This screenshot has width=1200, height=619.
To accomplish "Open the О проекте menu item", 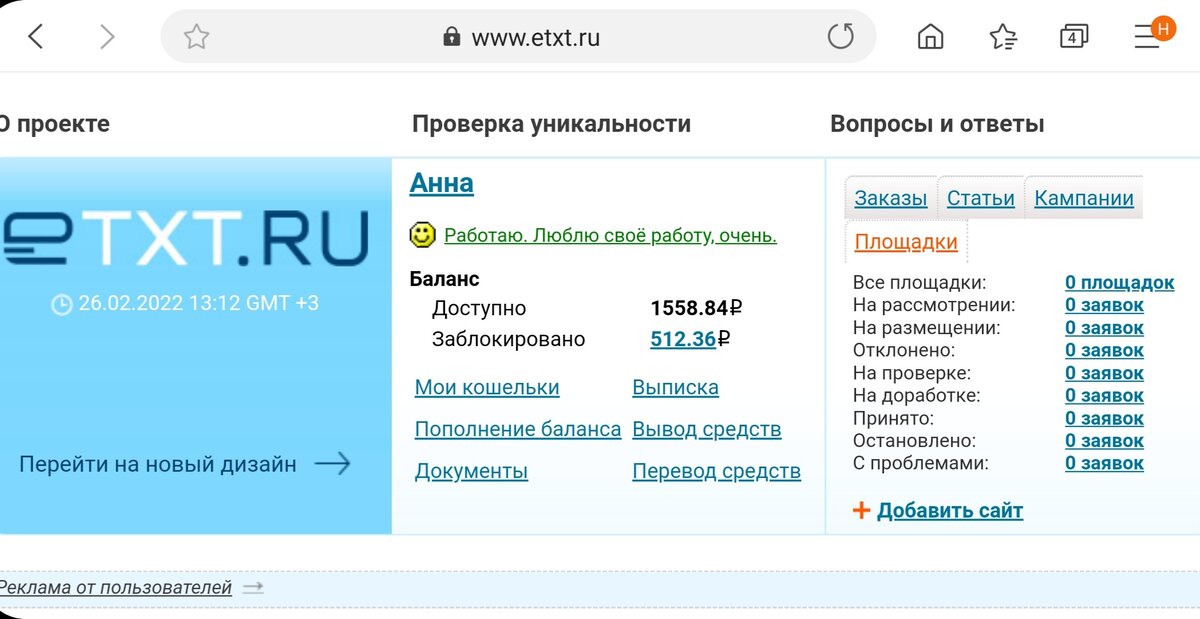I will pyautogui.click(x=54, y=124).
